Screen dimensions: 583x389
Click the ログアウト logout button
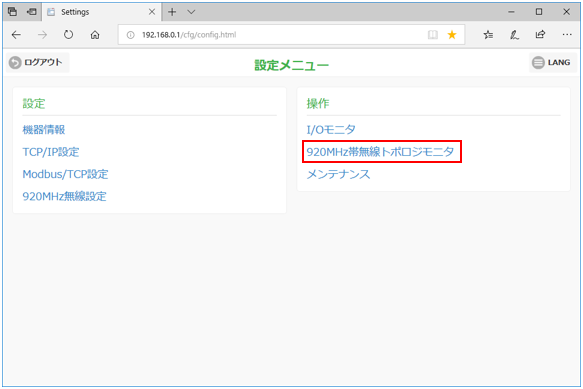[x=37, y=62]
